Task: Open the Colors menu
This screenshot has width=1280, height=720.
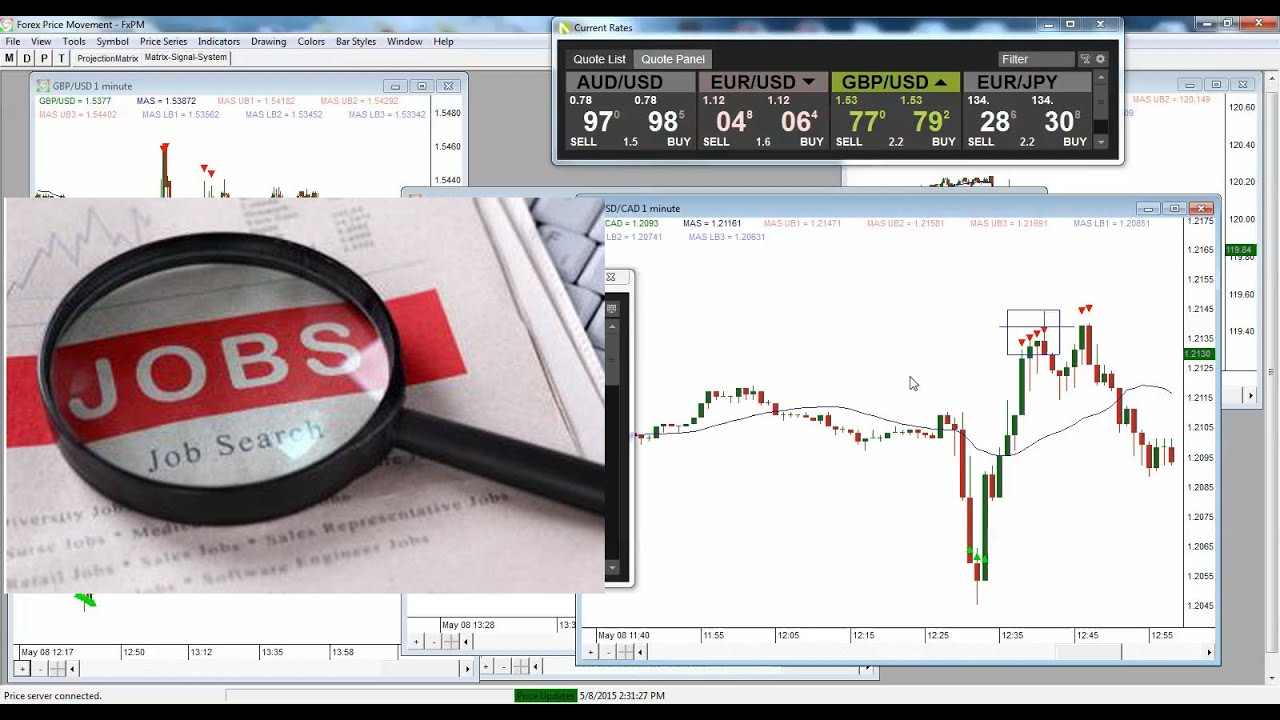Action: click(311, 41)
